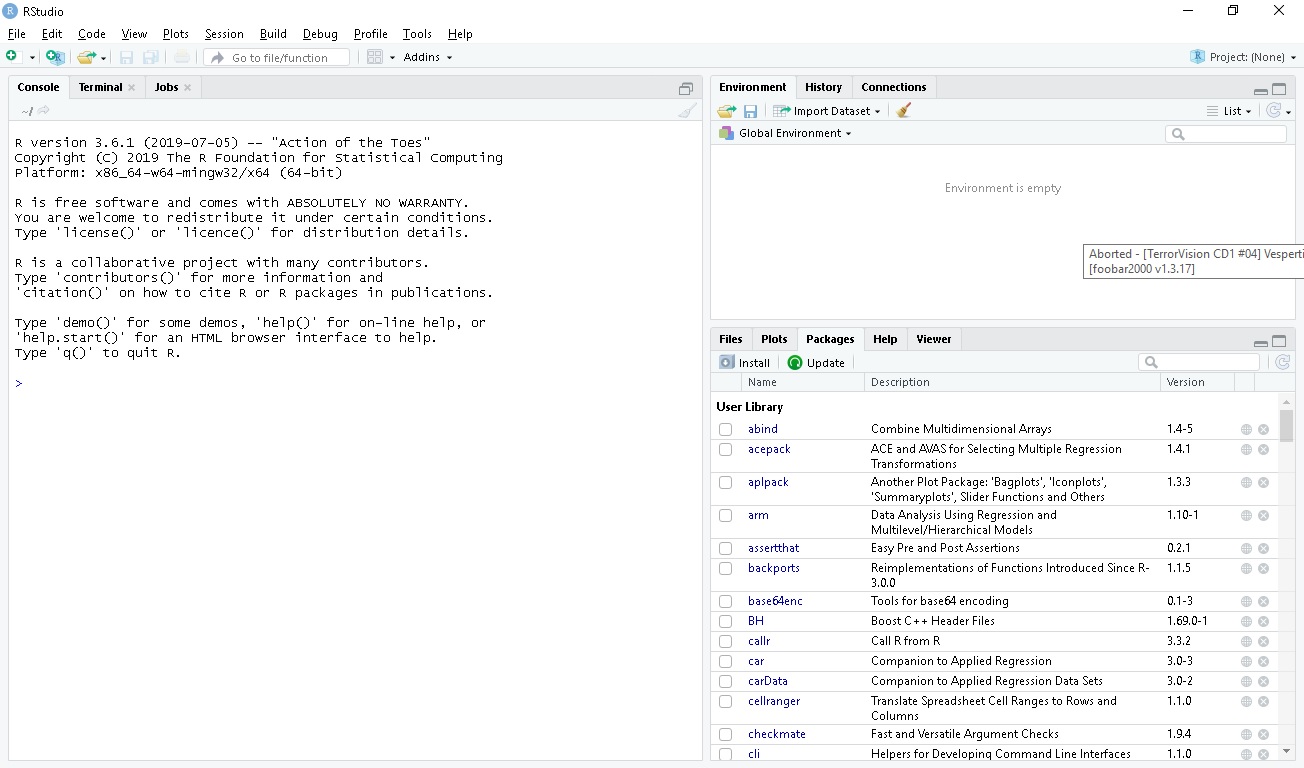Open the abind package website via globe icon

pos(1246,429)
